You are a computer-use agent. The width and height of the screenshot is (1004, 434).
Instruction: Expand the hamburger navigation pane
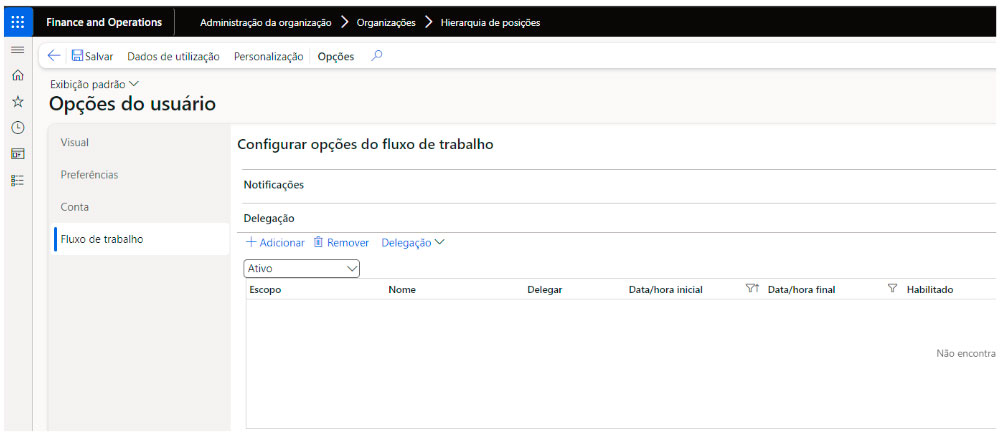[17, 50]
